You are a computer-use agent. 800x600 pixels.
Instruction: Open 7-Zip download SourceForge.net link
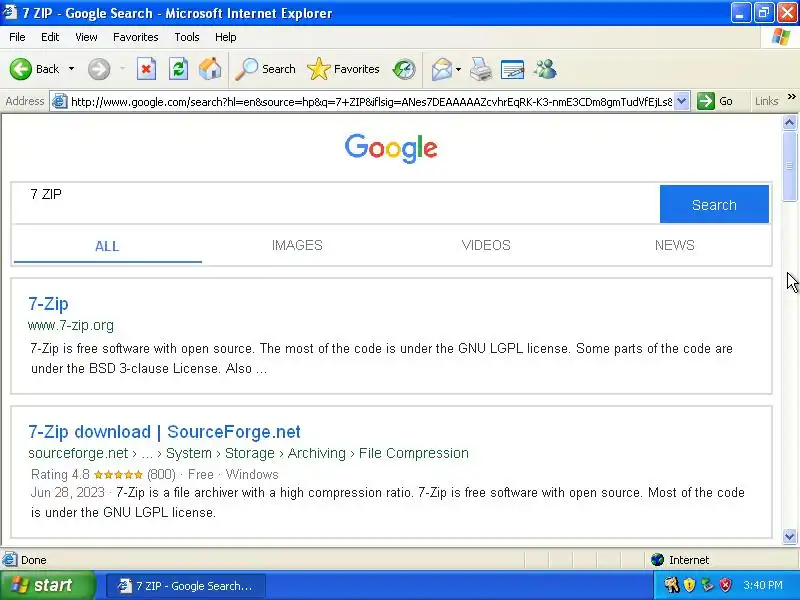[x=164, y=432]
